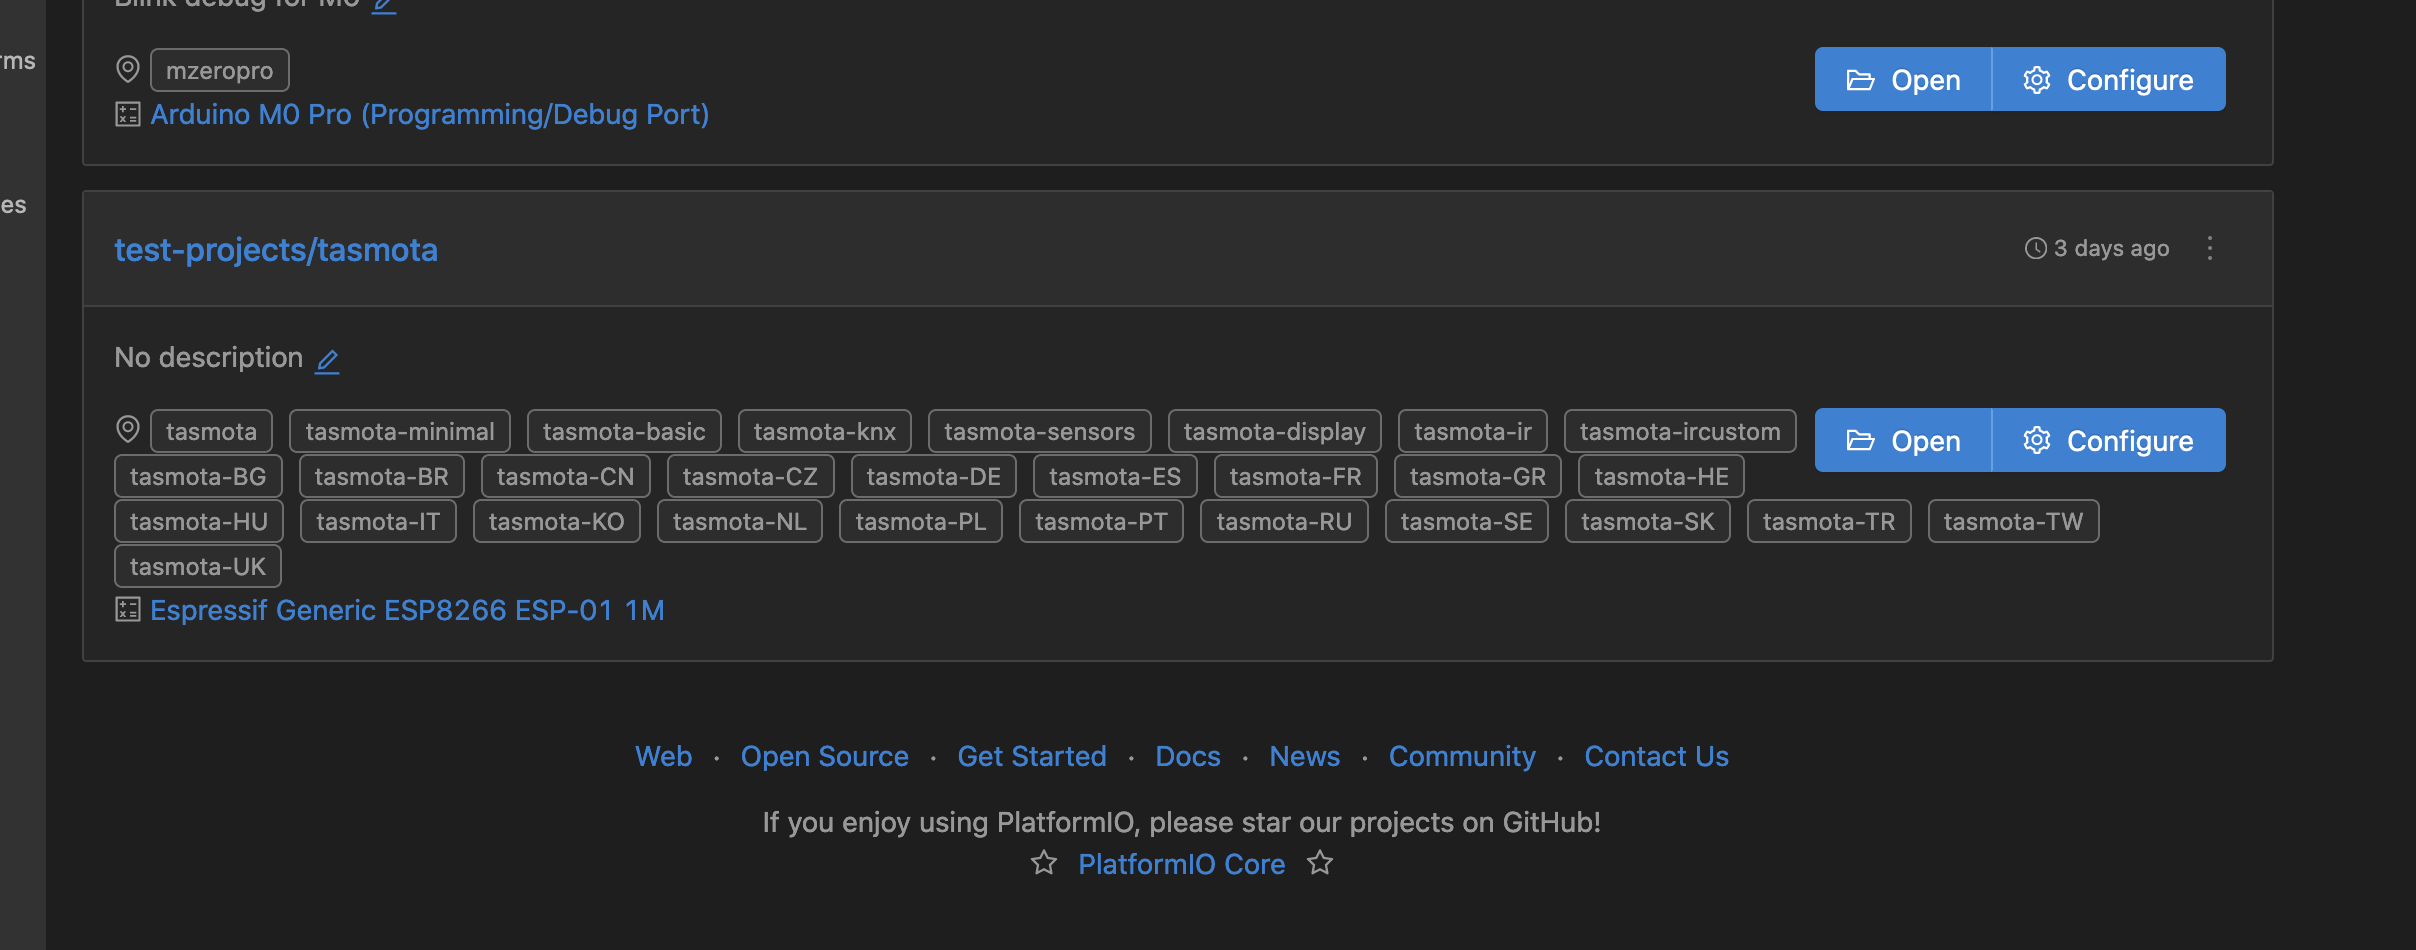Image resolution: width=2416 pixels, height=950 pixels.
Task: Visit the Docs link in the footer
Action: (1187, 756)
